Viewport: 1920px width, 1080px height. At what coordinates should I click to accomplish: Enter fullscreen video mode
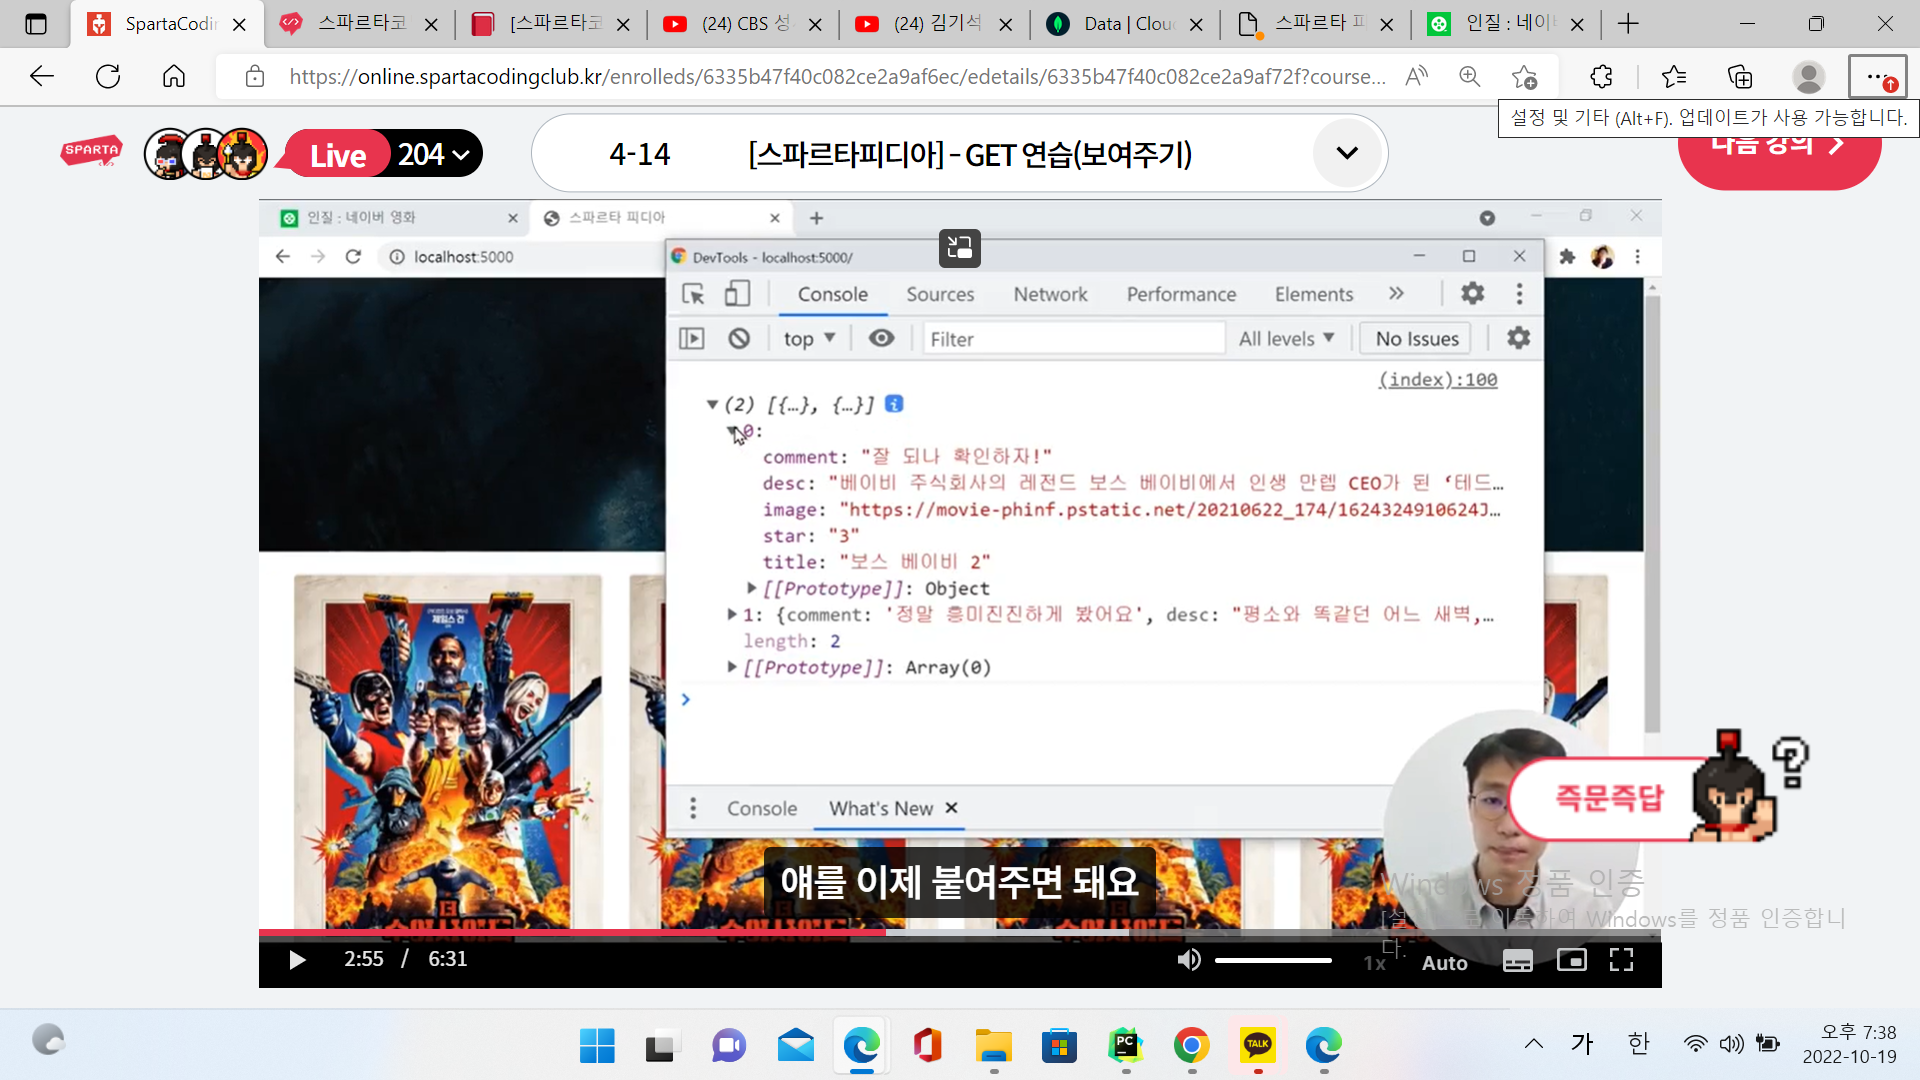click(1620, 960)
